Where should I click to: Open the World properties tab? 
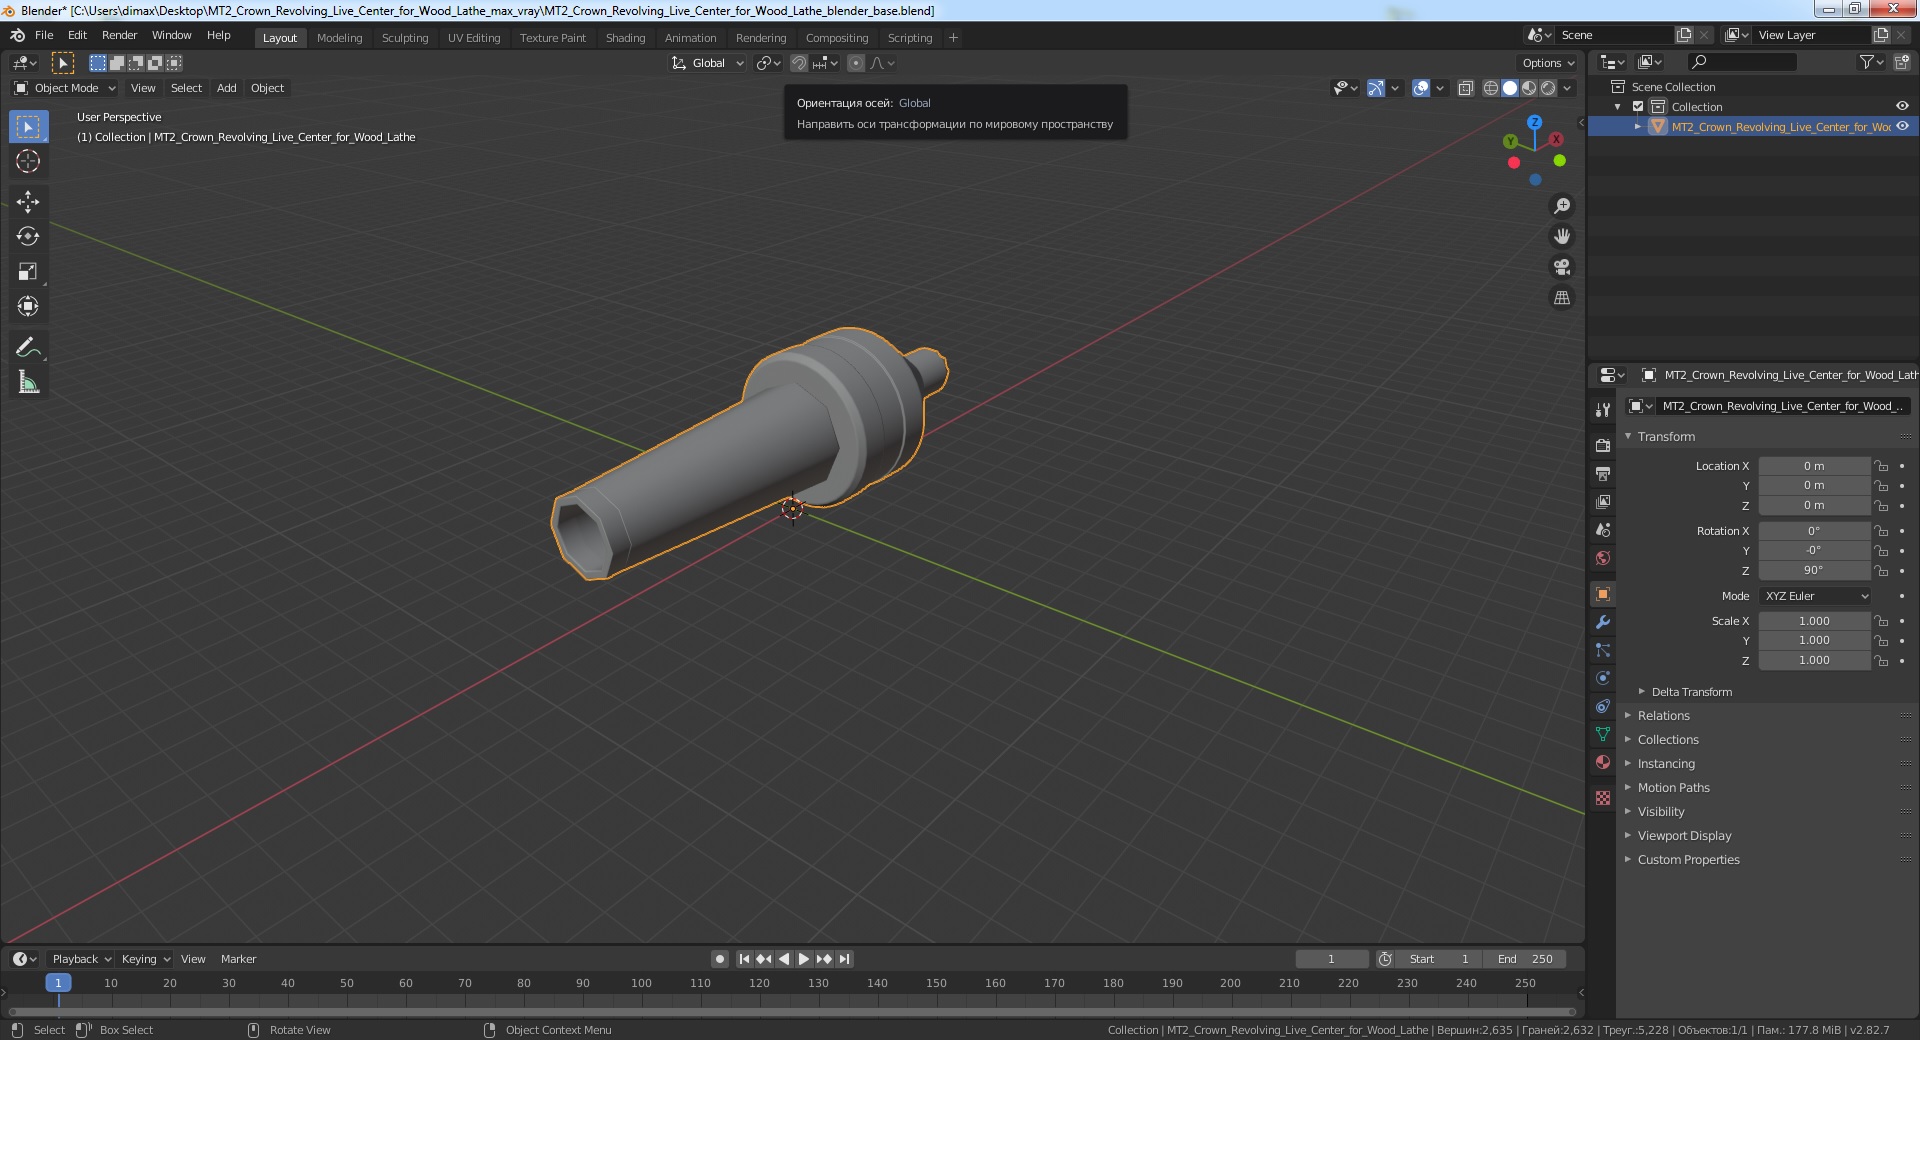[x=1603, y=558]
